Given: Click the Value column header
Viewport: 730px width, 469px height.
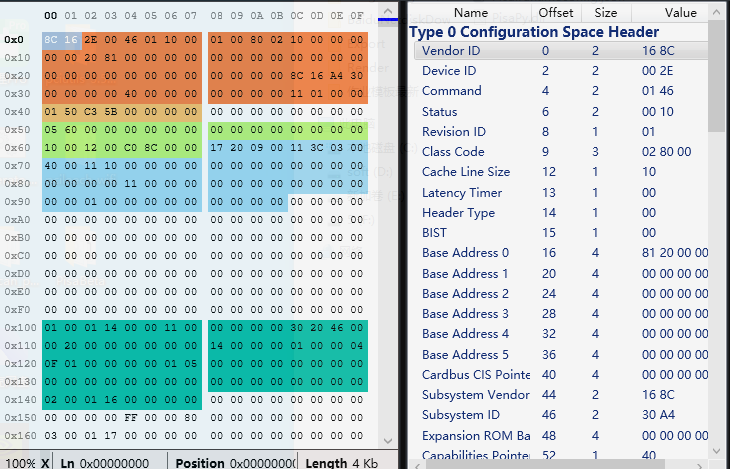Looking at the screenshot, I should click(x=680, y=13).
